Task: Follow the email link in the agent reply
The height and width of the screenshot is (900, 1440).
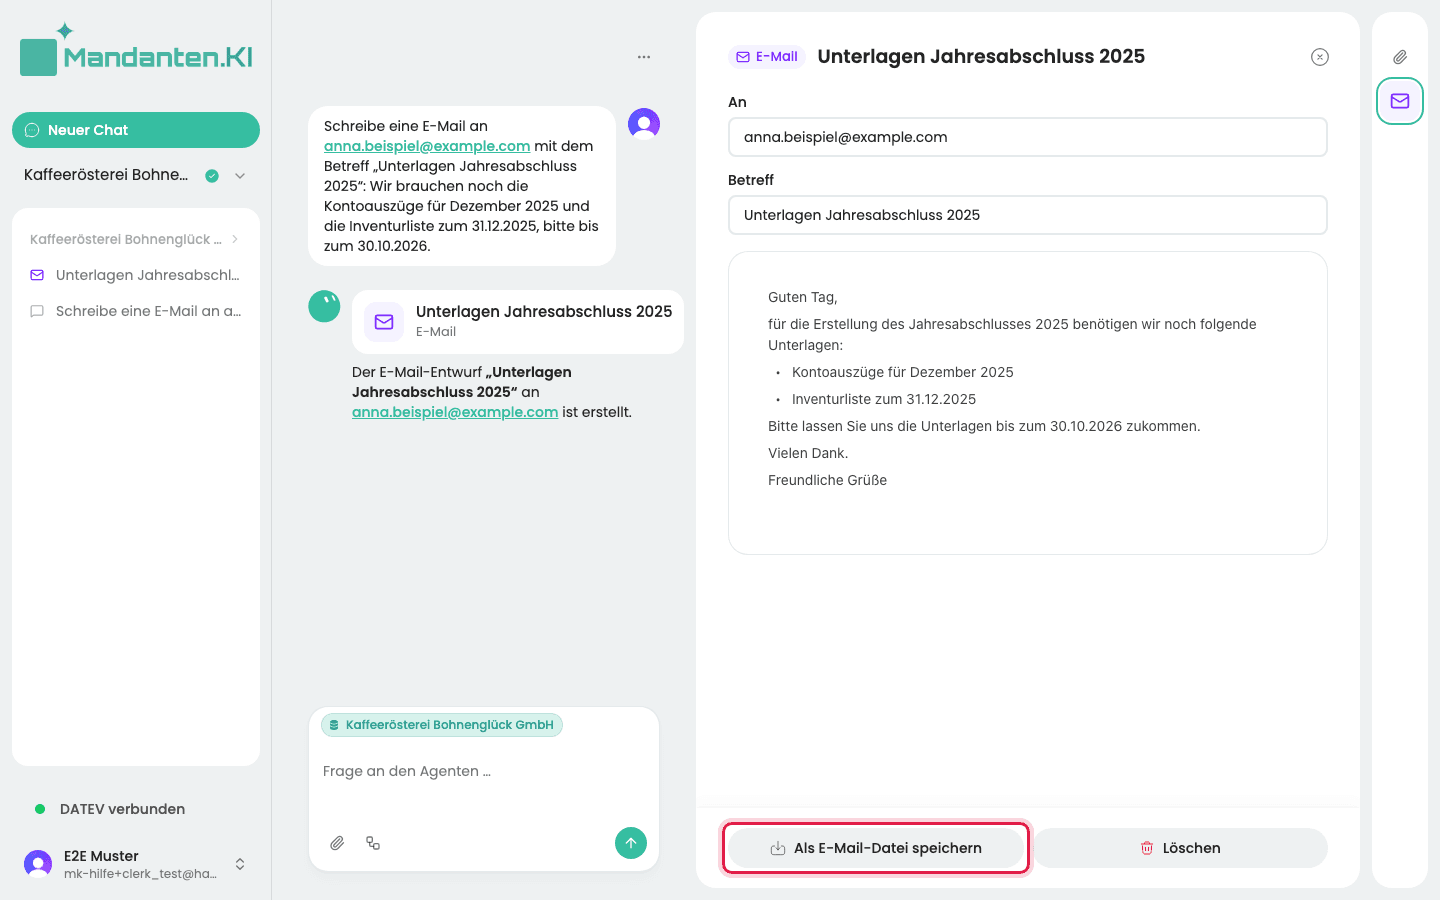Action: click(x=455, y=412)
